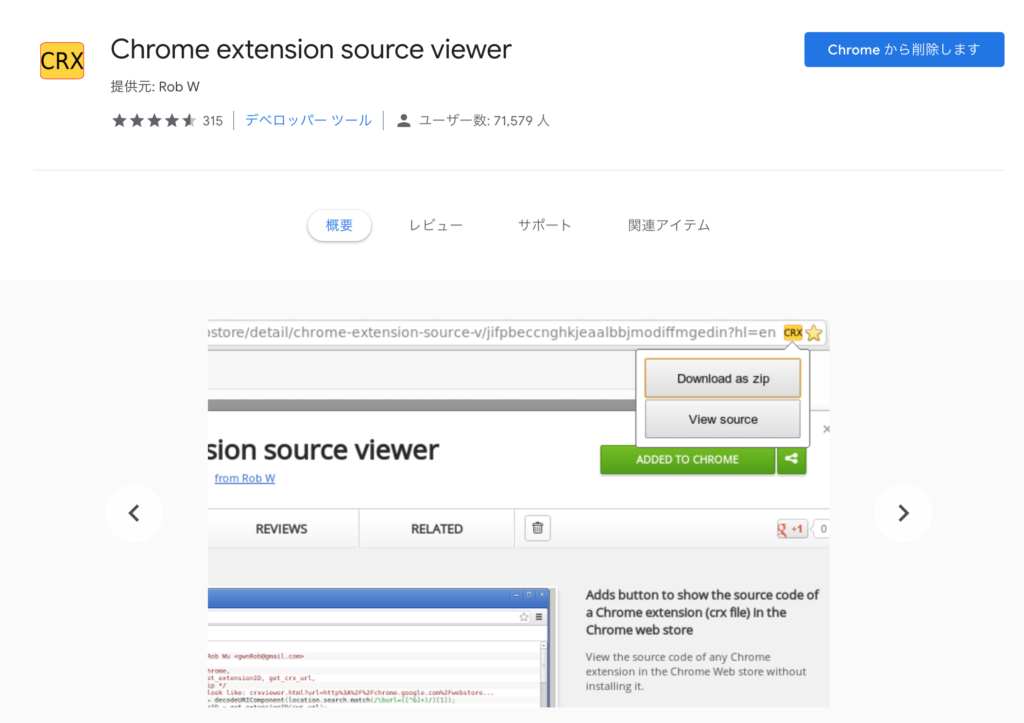The image size is (1024, 723).
Task: Click the 315 ratings count
Action: coord(212,121)
